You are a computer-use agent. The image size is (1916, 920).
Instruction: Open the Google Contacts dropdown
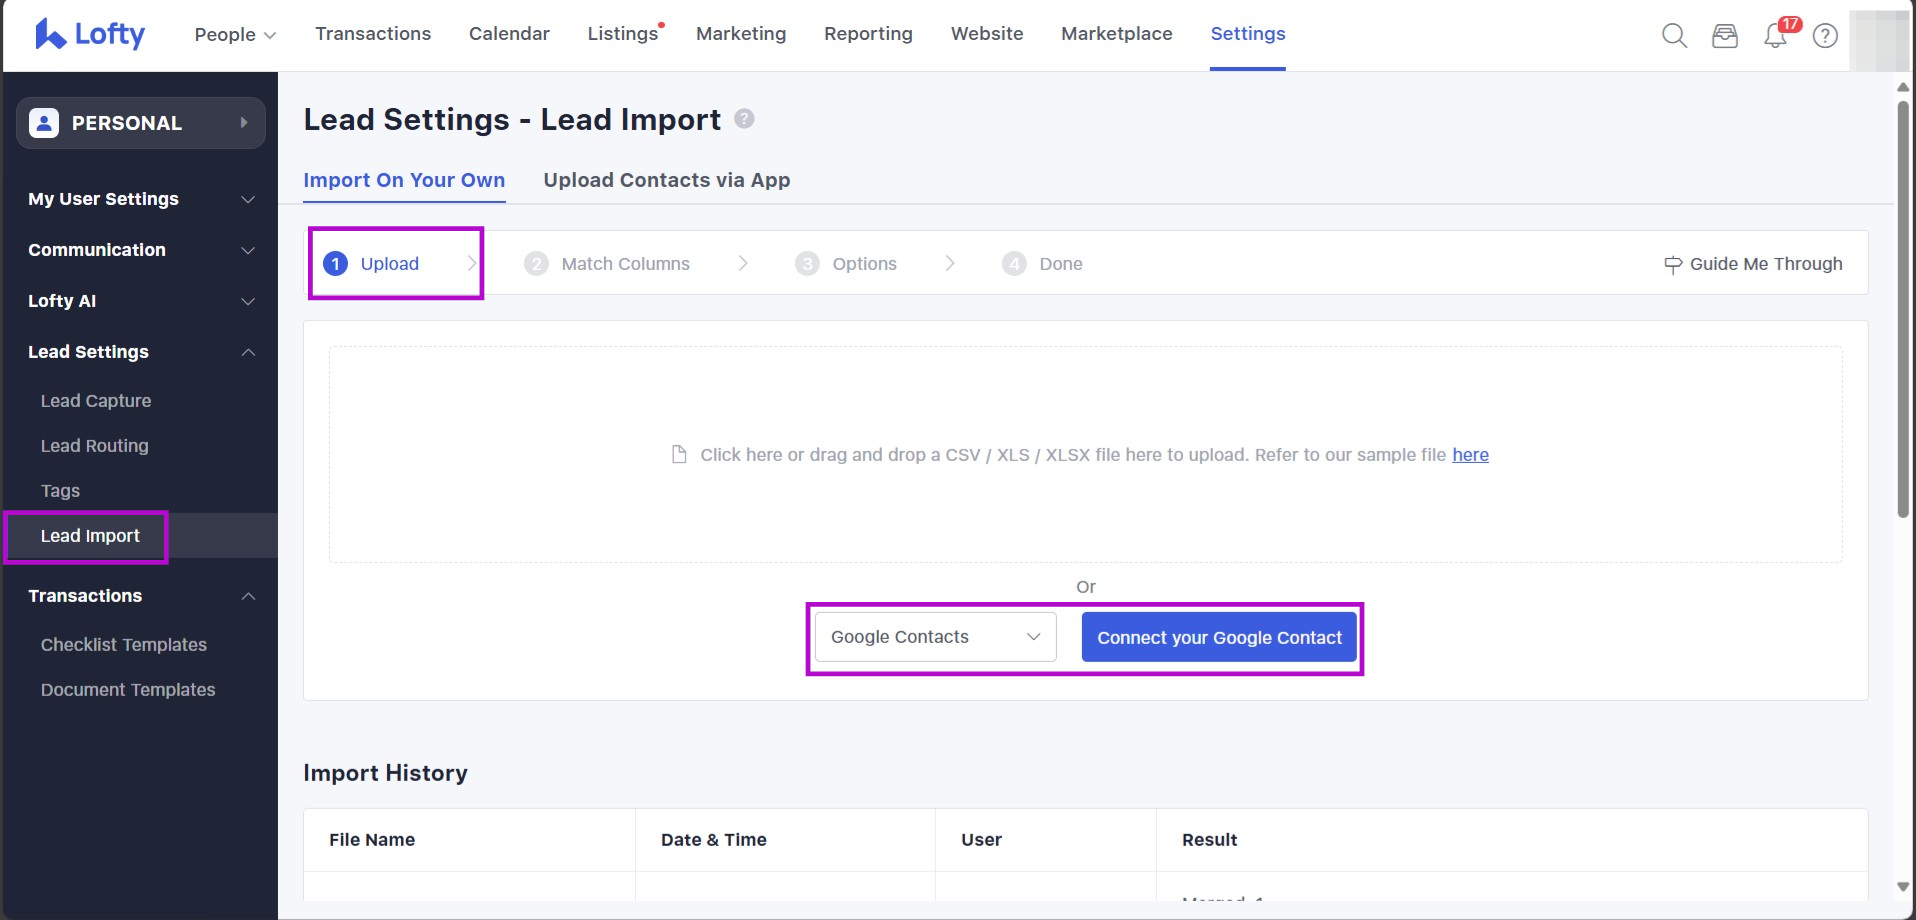(x=935, y=637)
